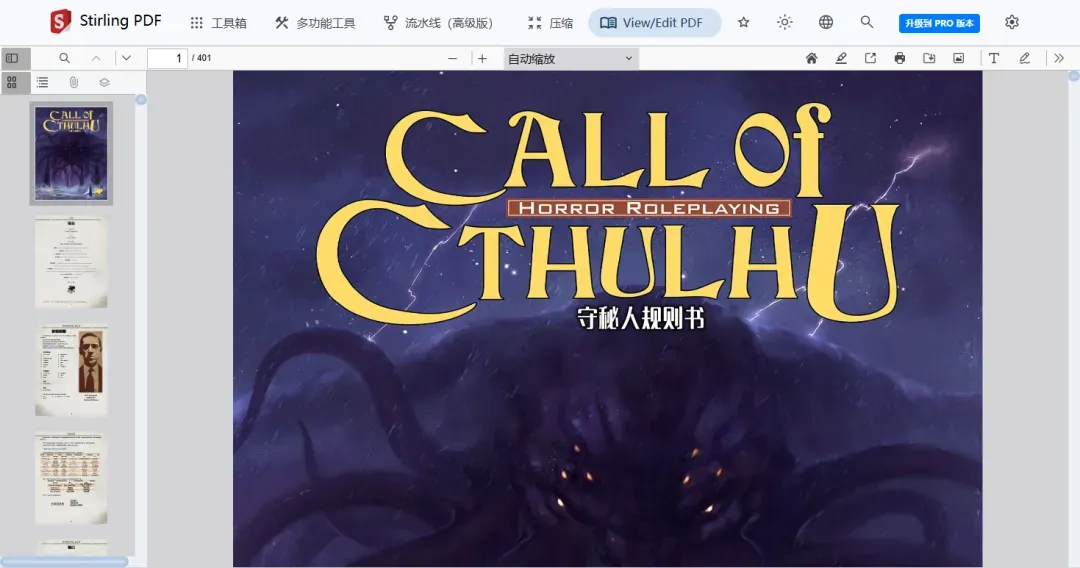Select page 3 thumbnail with portrait

click(x=71, y=370)
